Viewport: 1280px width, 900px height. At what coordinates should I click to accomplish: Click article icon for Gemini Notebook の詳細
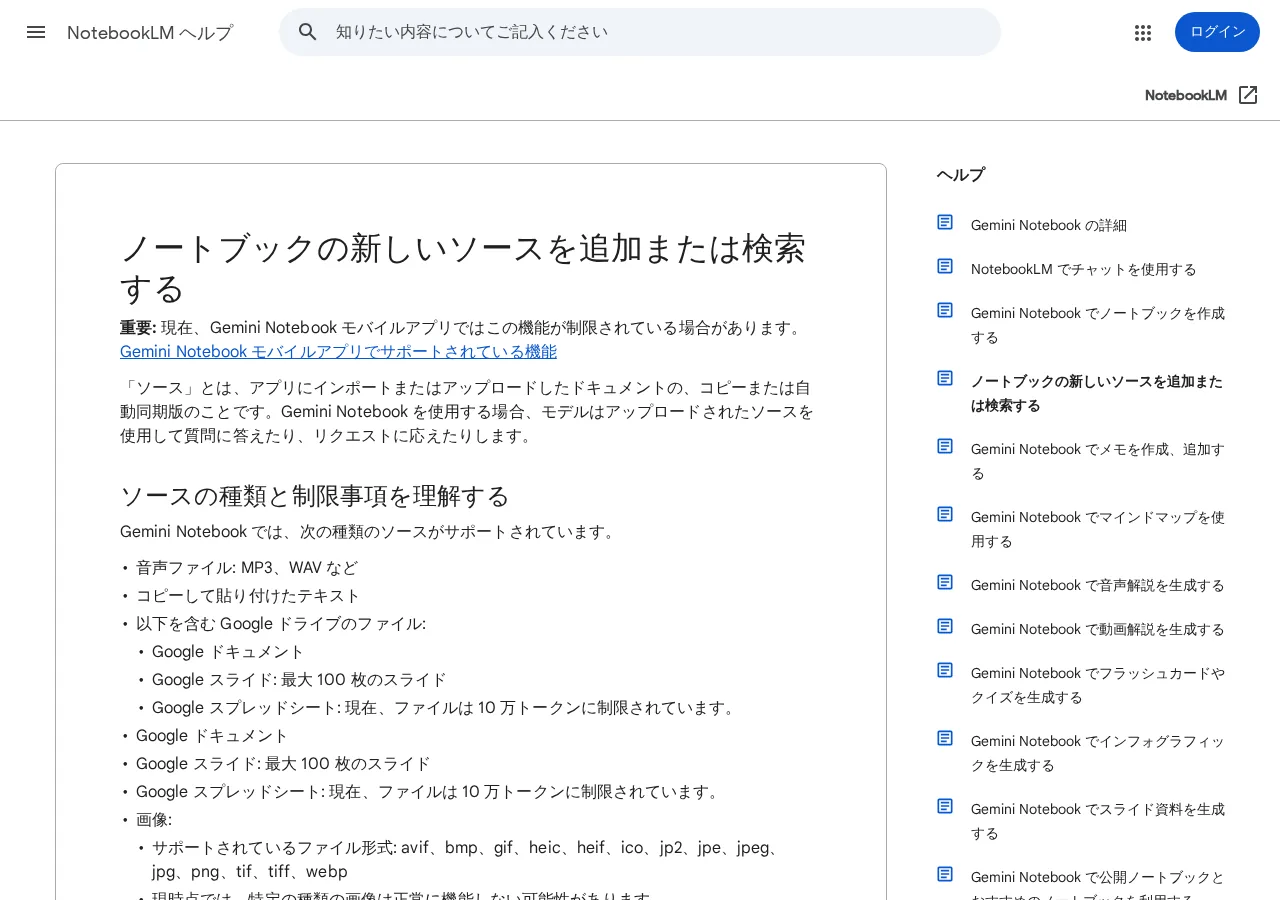(x=945, y=222)
